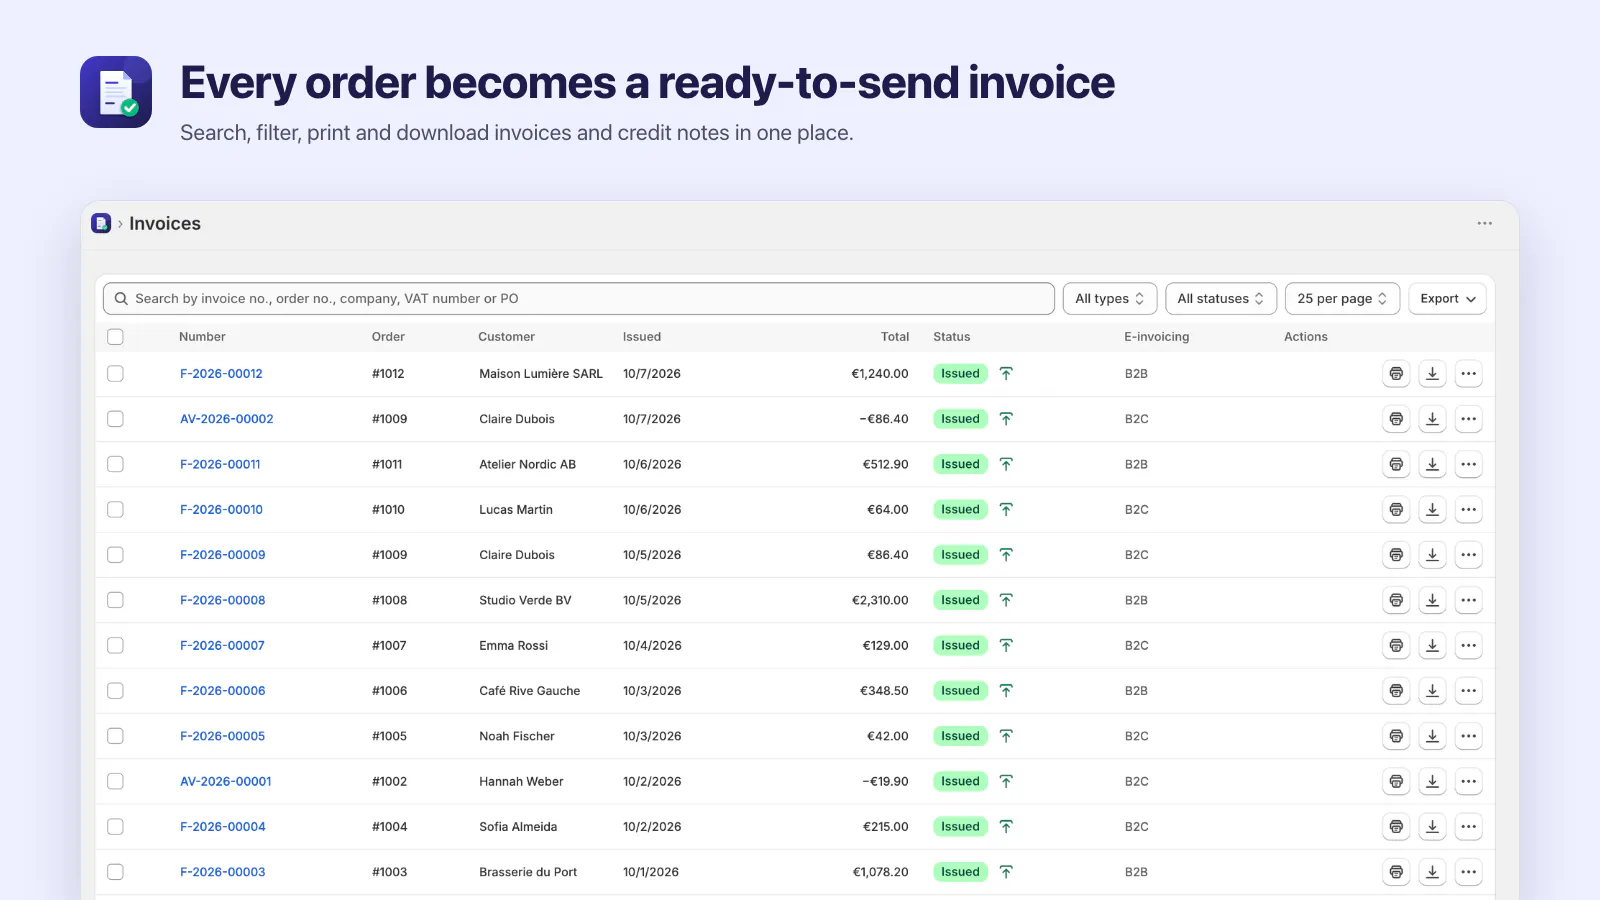1600x900 pixels.
Task: Download credit note AV-2026-00001
Action: (1432, 781)
